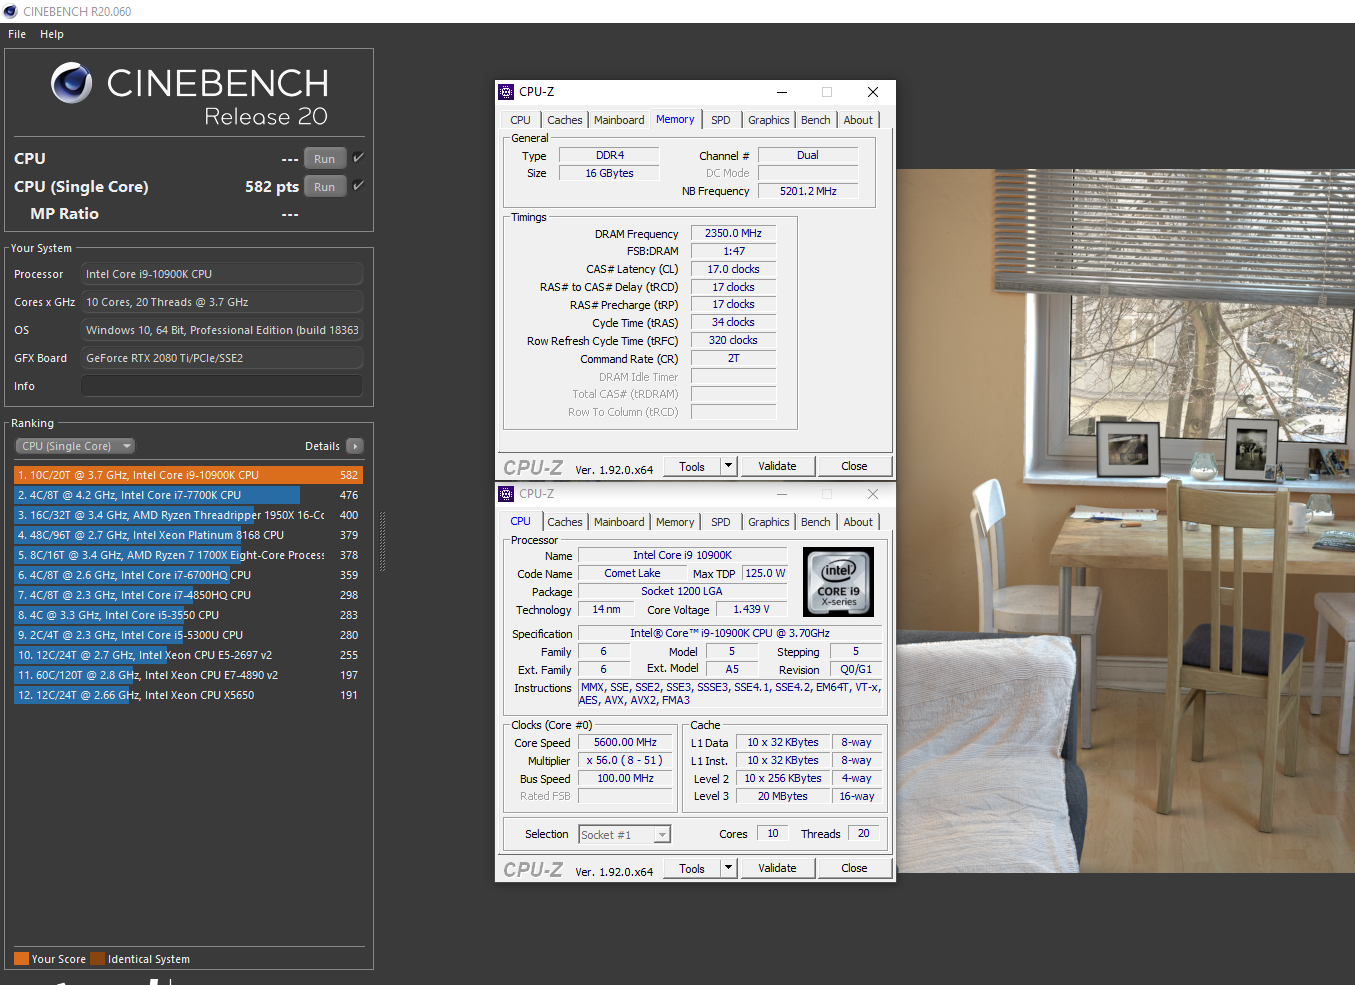Toggle the CPU (Single Core) test checkbox

pos(359,186)
